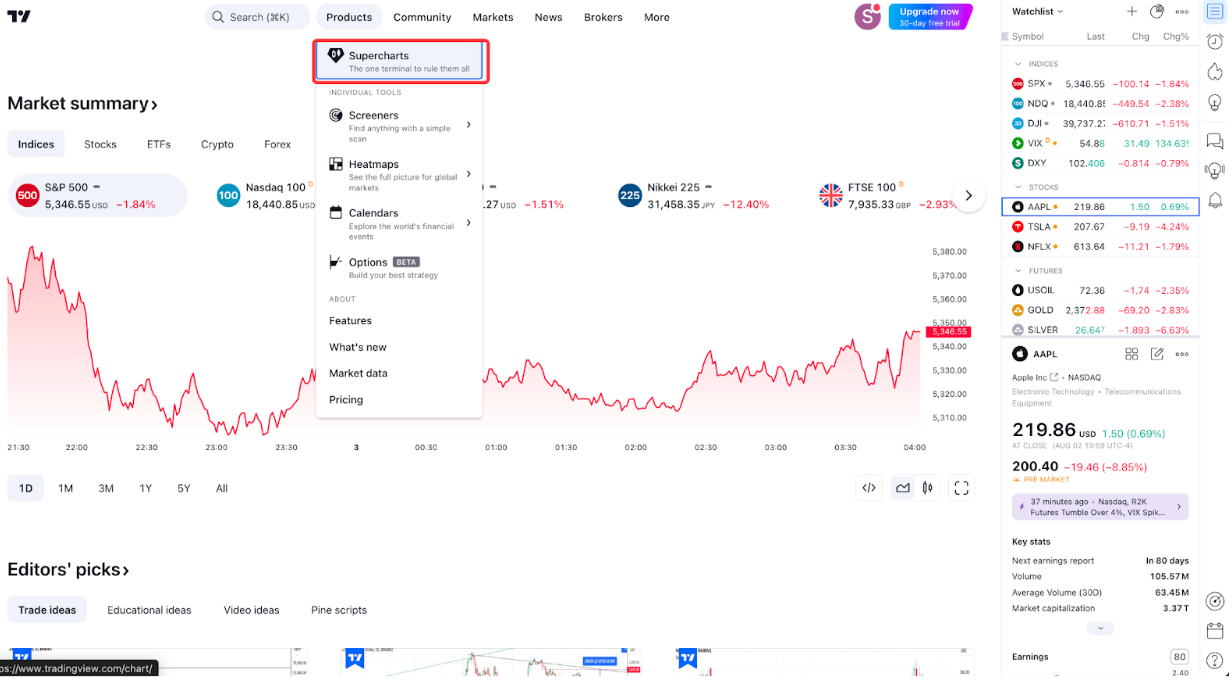
Task: Click the plus icon to add symbol to watchlist
Action: point(1132,12)
